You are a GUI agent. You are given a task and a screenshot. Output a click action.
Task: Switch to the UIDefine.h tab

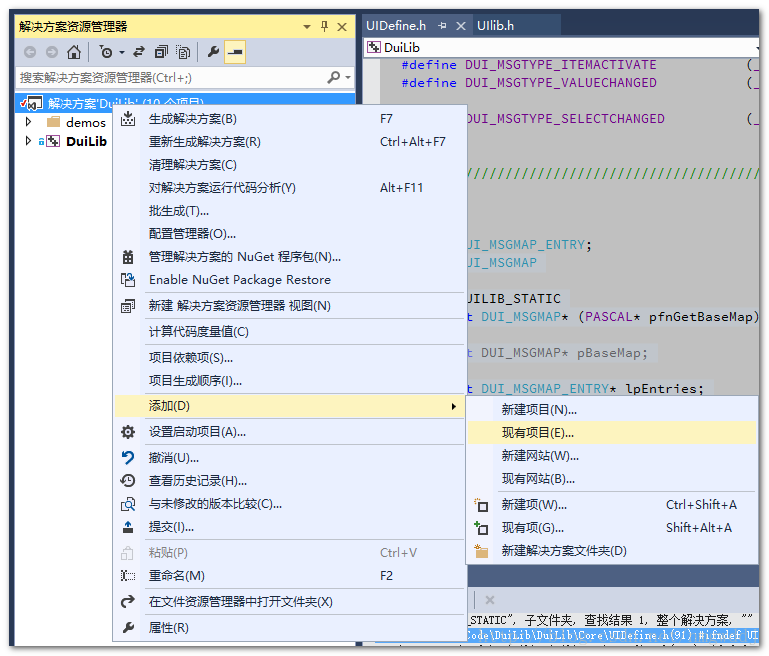(x=396, y=26)
